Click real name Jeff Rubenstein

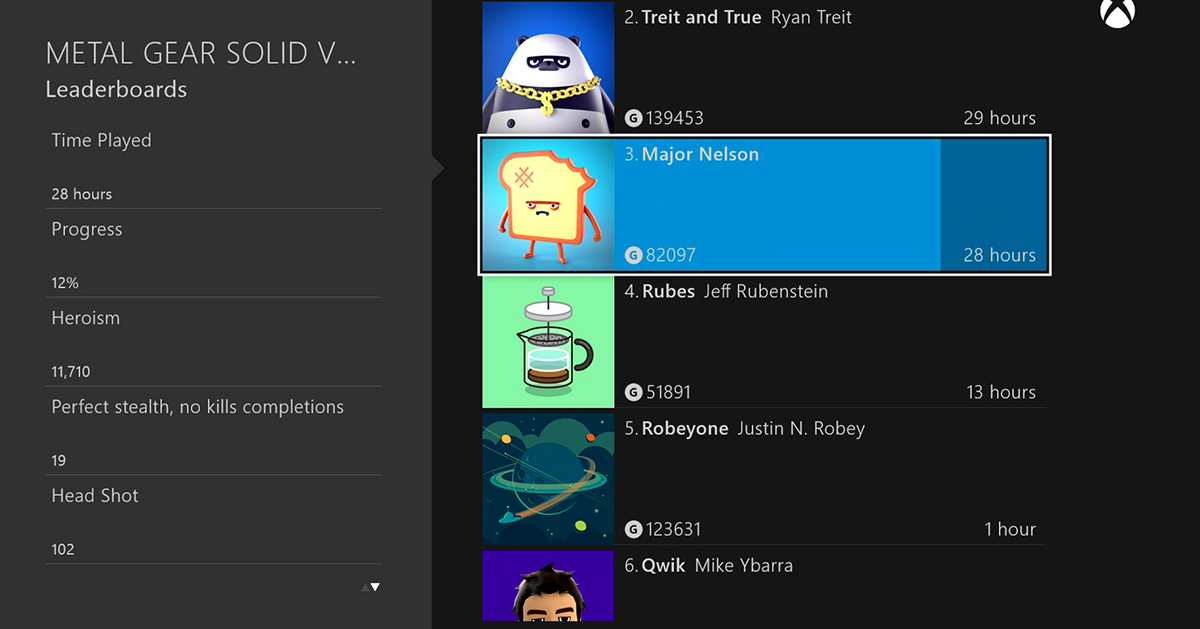tap(766, 291)
